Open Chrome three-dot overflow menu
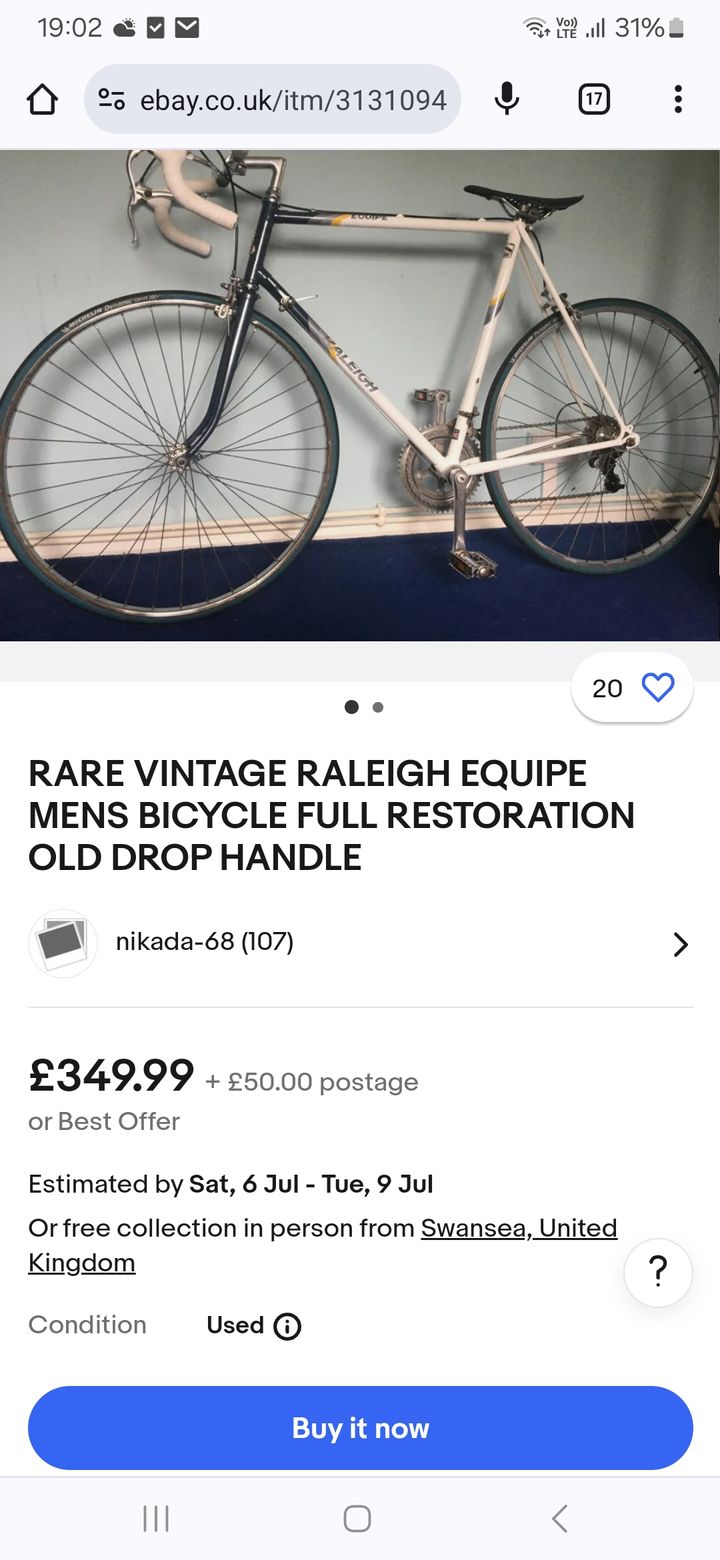The image size is (720, 1560). pyautogui.click(x=678, y=99)
